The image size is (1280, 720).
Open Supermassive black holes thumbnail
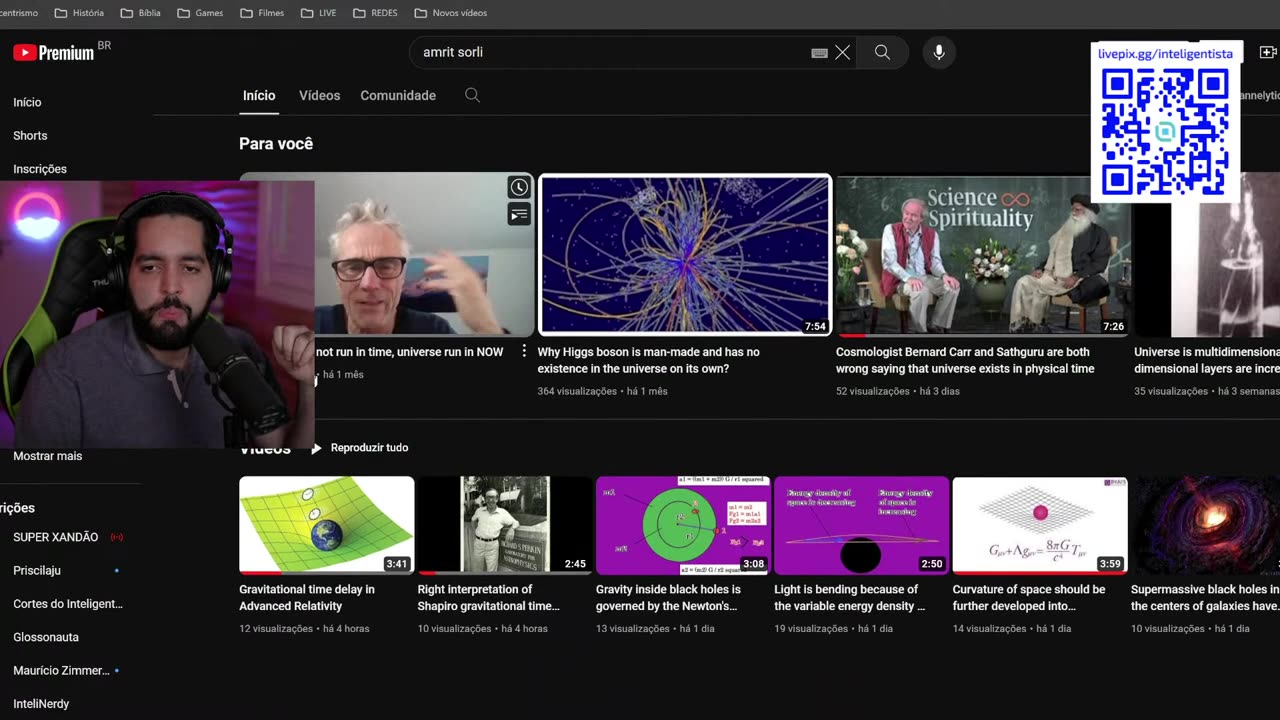click(x=1205, y=525)
